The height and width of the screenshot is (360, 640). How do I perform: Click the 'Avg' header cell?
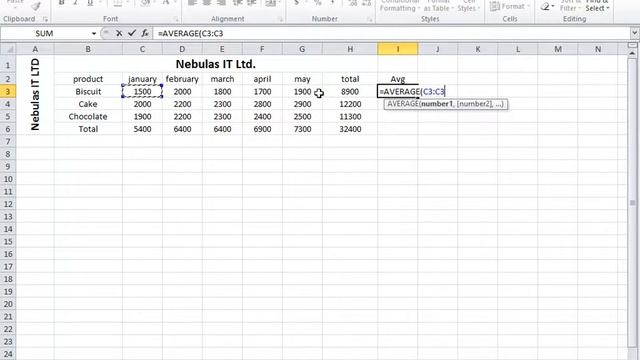[398, 79]
